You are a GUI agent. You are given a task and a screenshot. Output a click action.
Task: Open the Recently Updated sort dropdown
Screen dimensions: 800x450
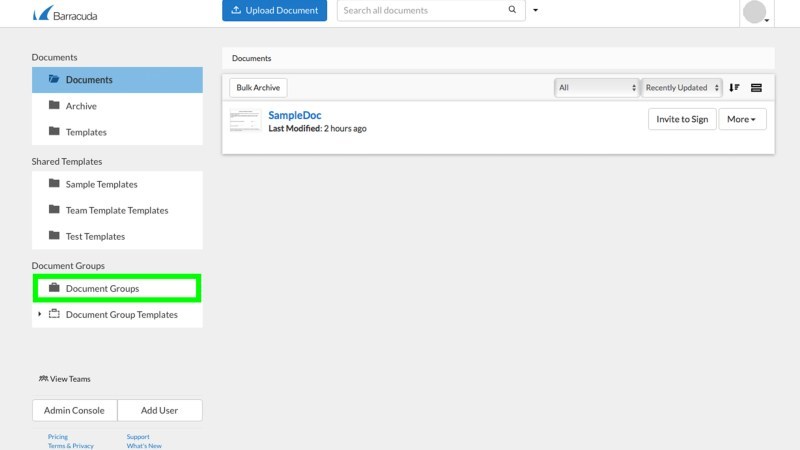click(x=682, y=88)
